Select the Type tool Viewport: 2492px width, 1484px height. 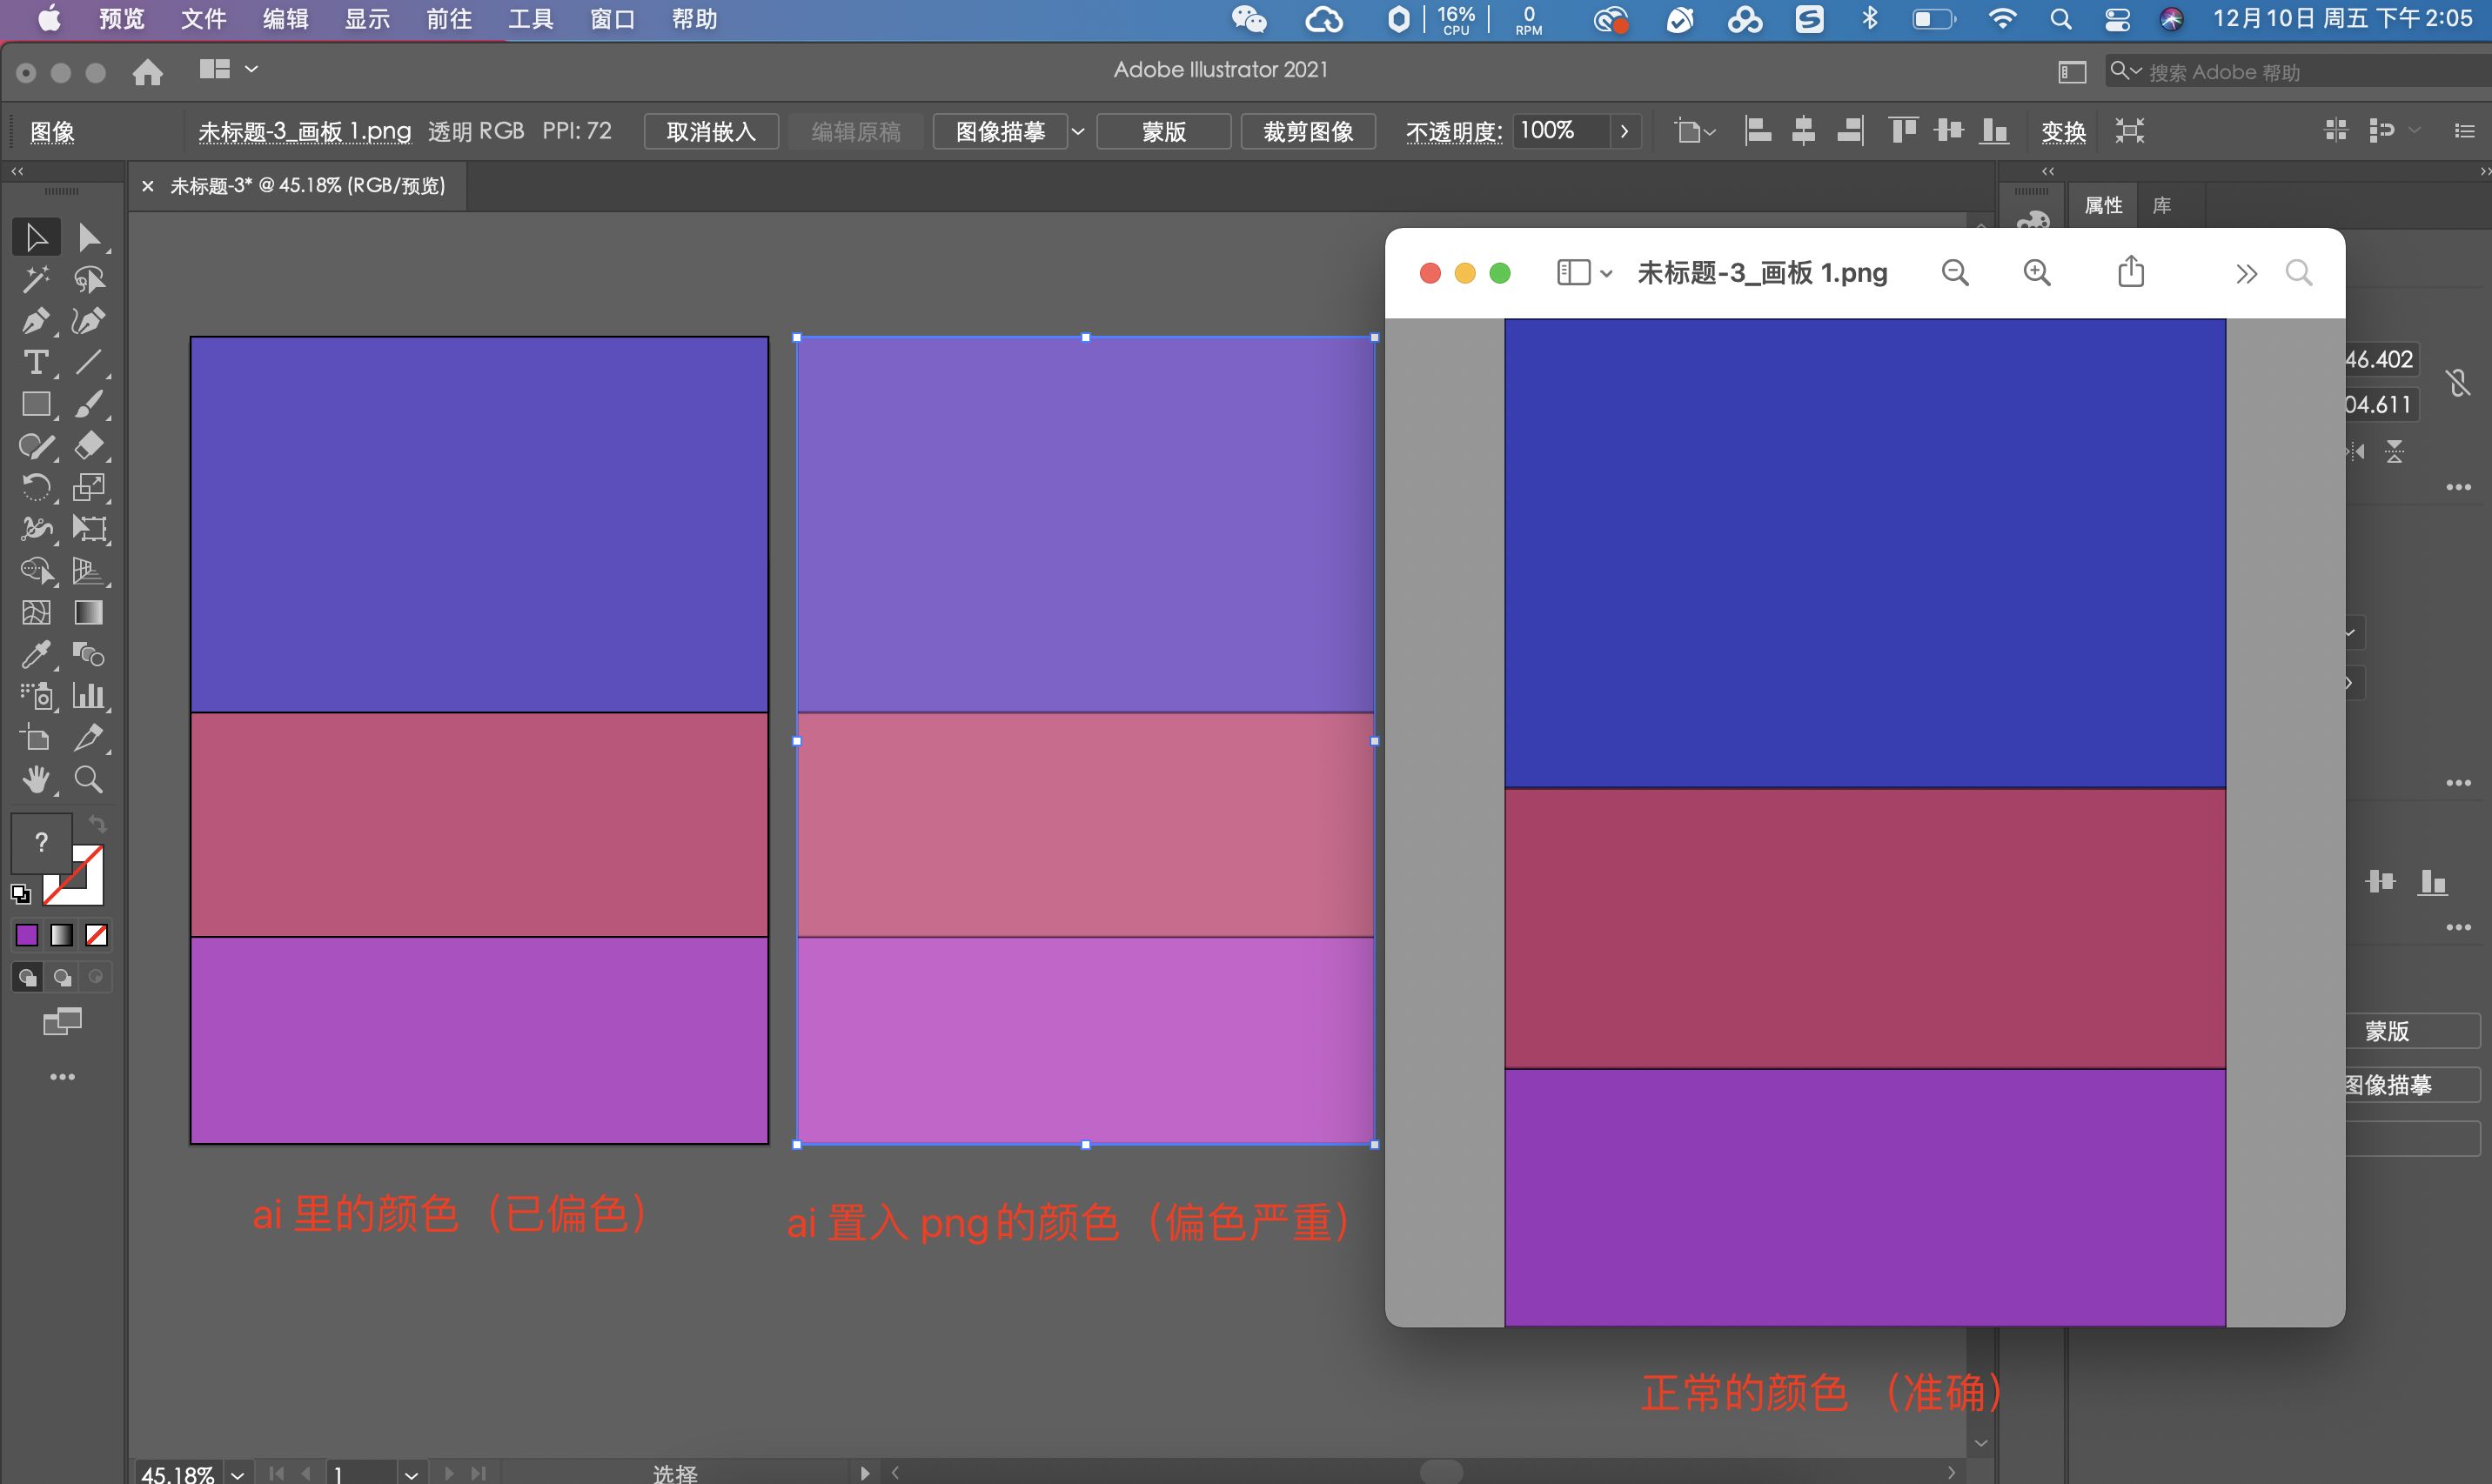[35, 363]
